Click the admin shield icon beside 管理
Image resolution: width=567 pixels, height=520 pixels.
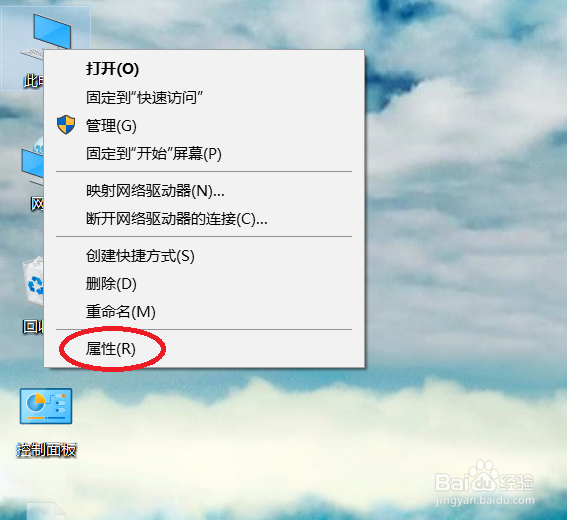(x=66, y=125)
